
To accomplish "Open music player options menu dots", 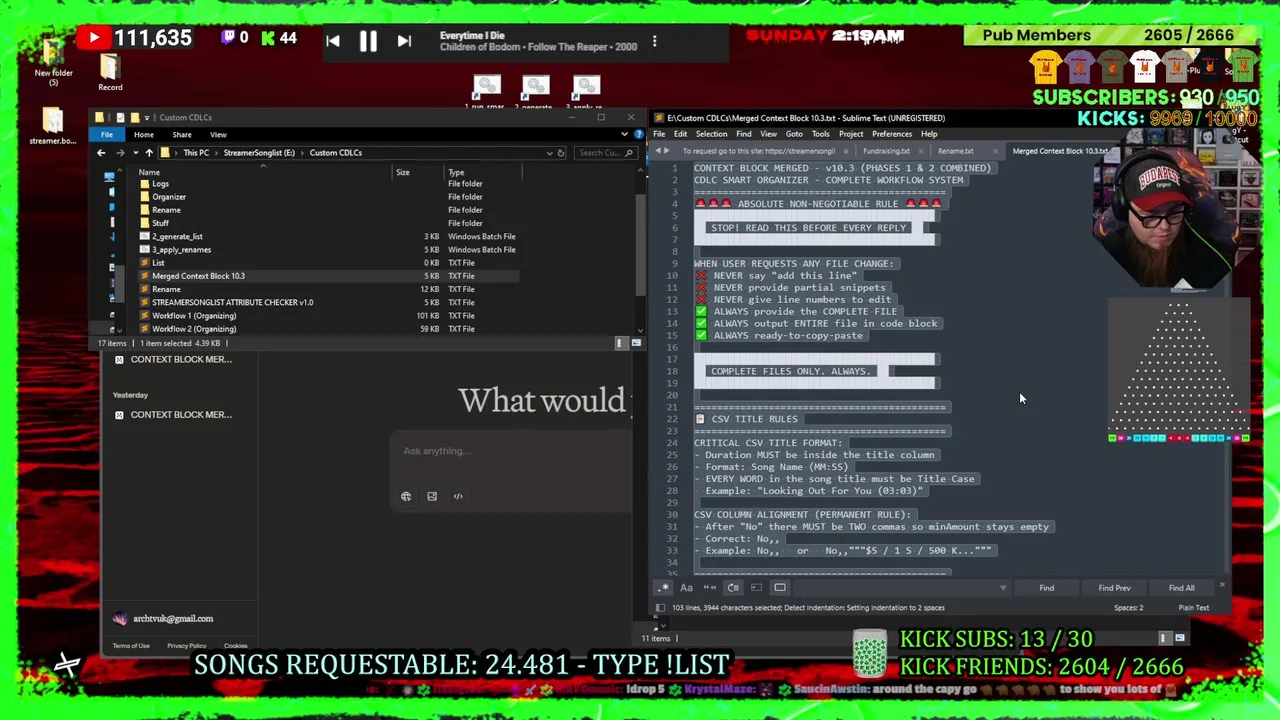I will click(654, 41).
